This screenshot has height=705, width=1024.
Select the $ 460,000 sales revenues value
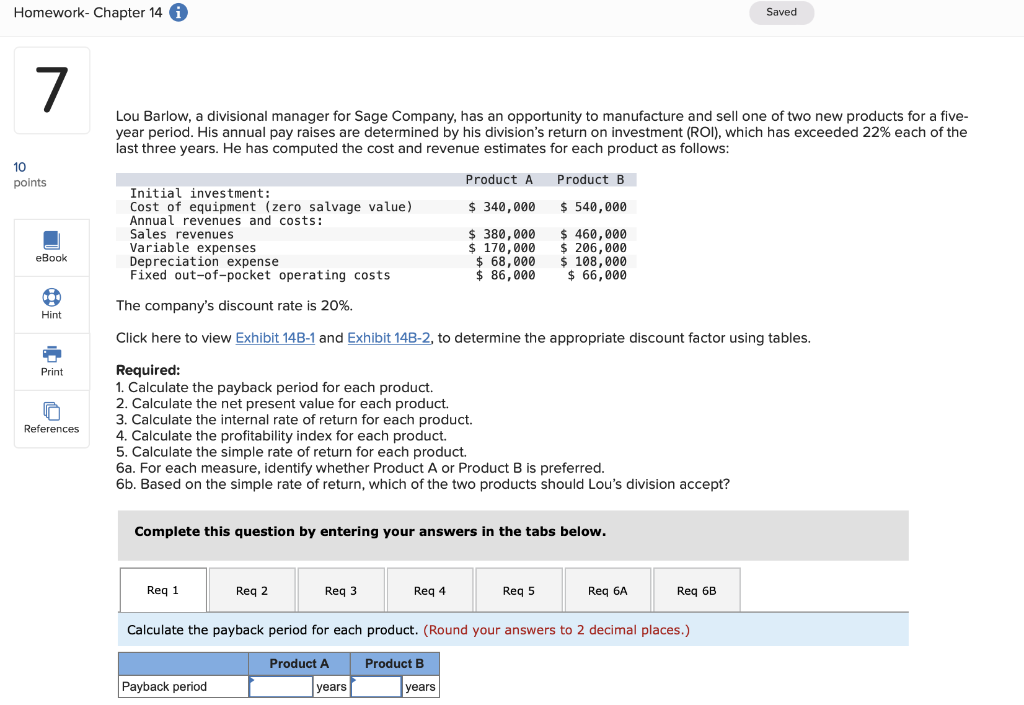[593, 234]
